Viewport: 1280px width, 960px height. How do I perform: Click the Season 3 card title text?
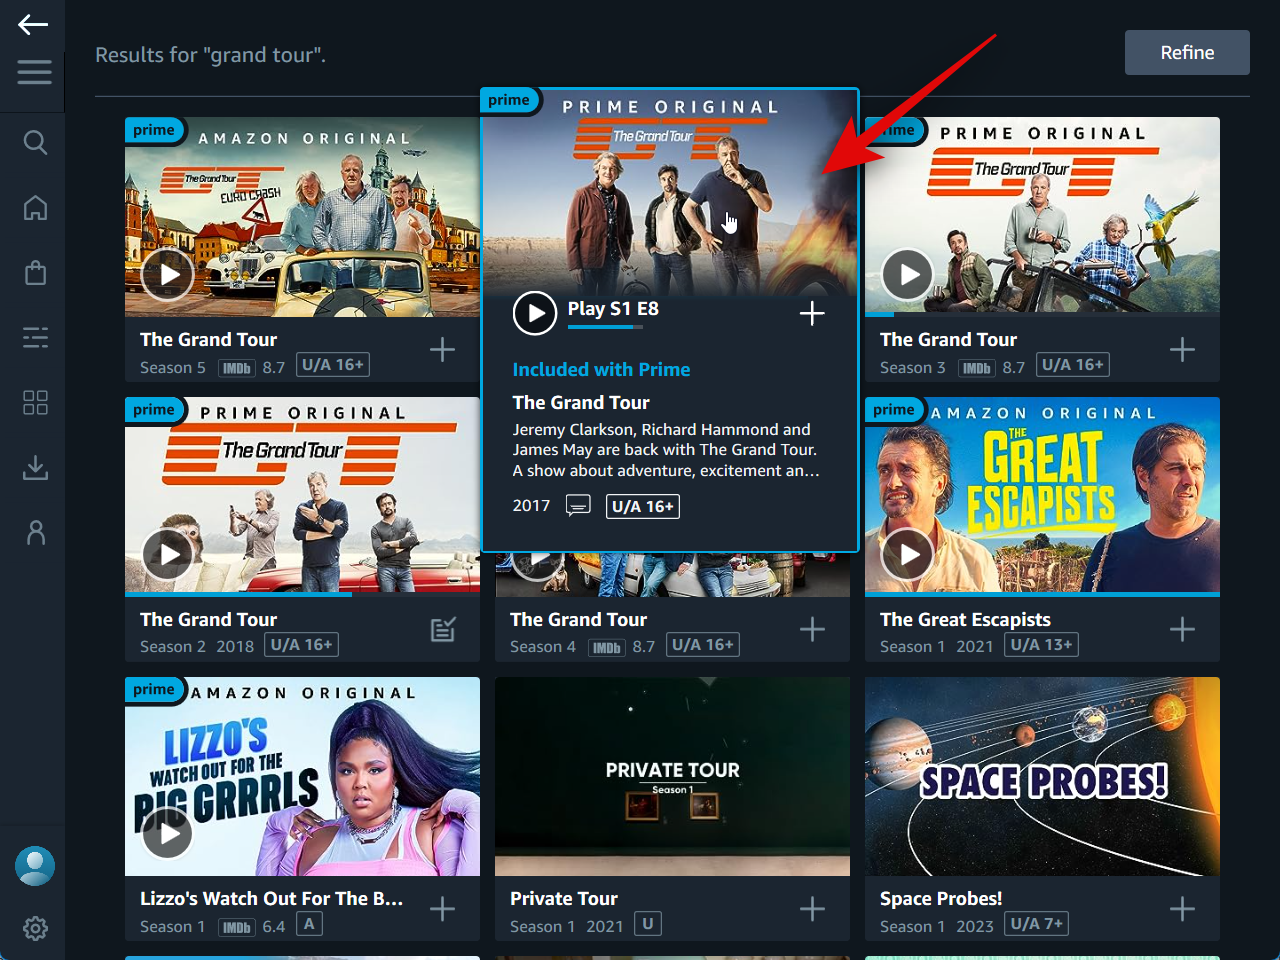[948, 339]
